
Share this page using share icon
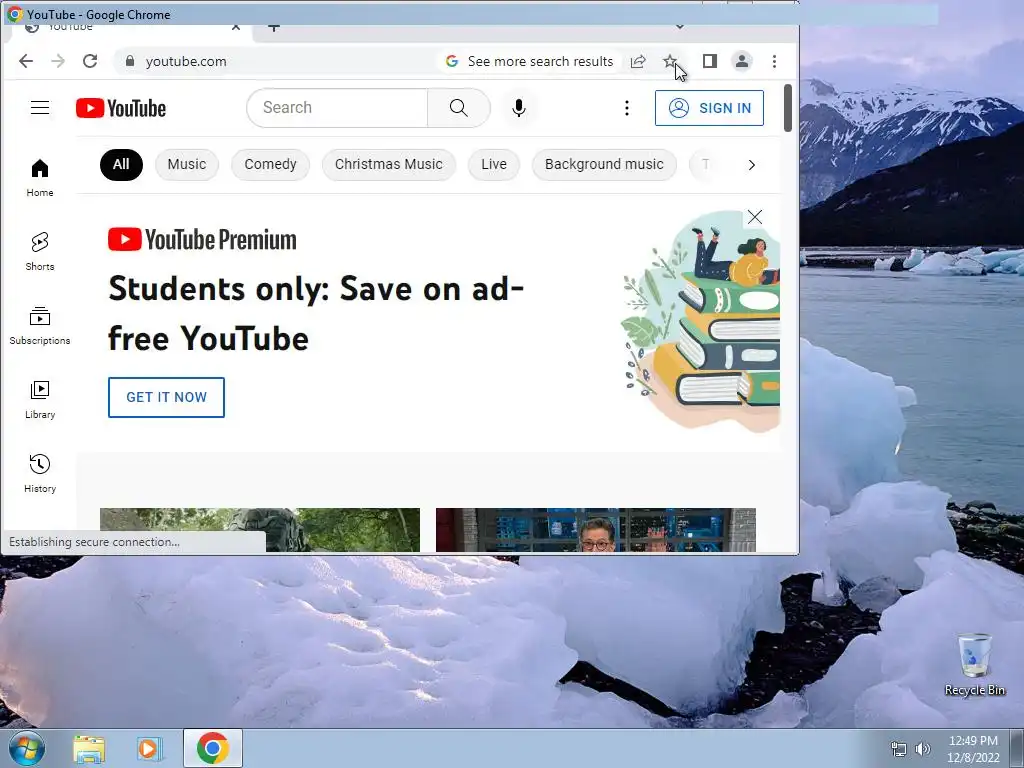click(638, 61)
